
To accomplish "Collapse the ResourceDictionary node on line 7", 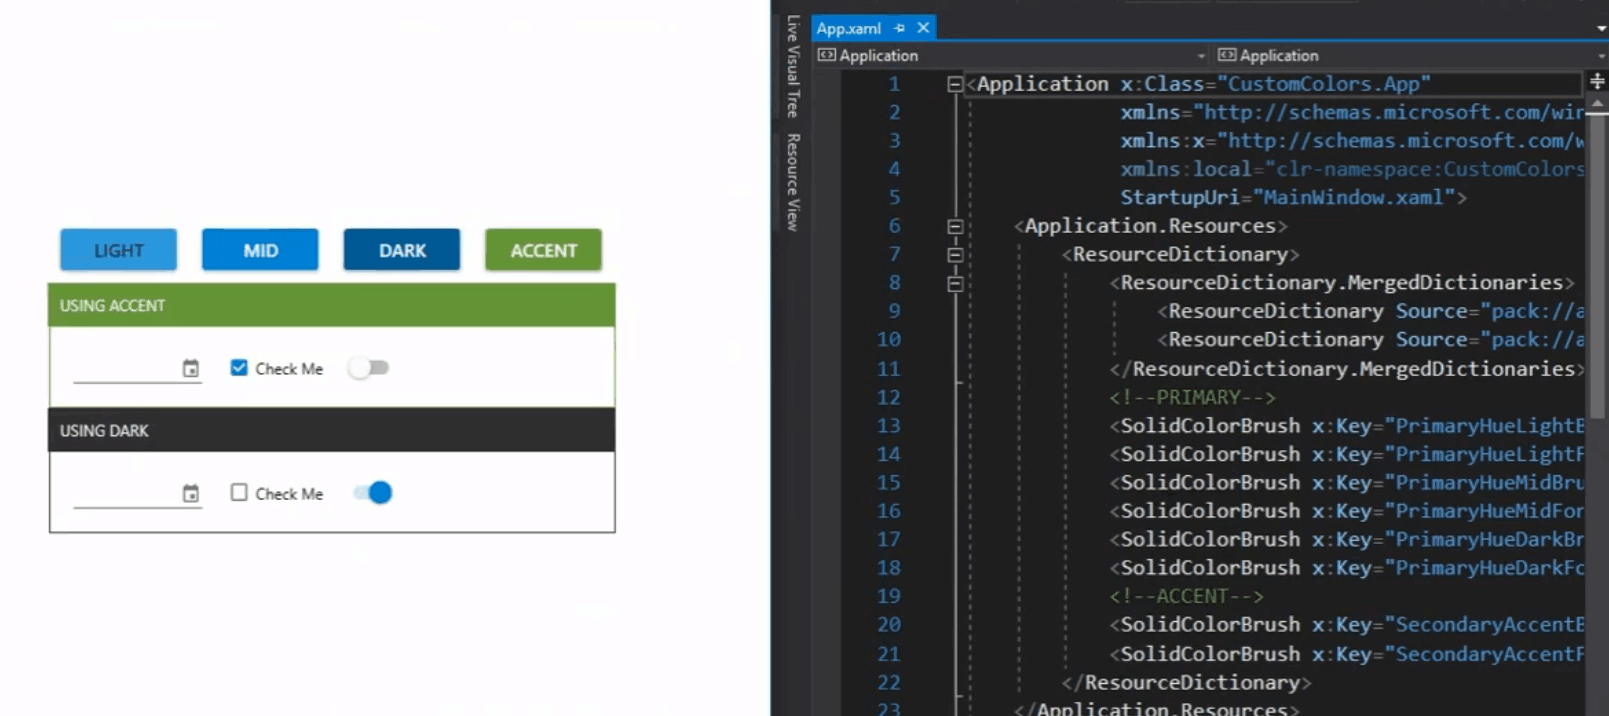I will pos(955,255).
